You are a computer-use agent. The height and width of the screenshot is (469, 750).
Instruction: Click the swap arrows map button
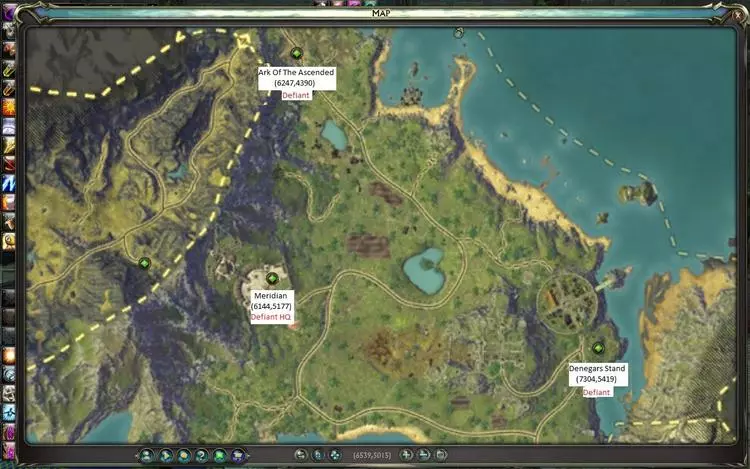[x=300, y=455]
